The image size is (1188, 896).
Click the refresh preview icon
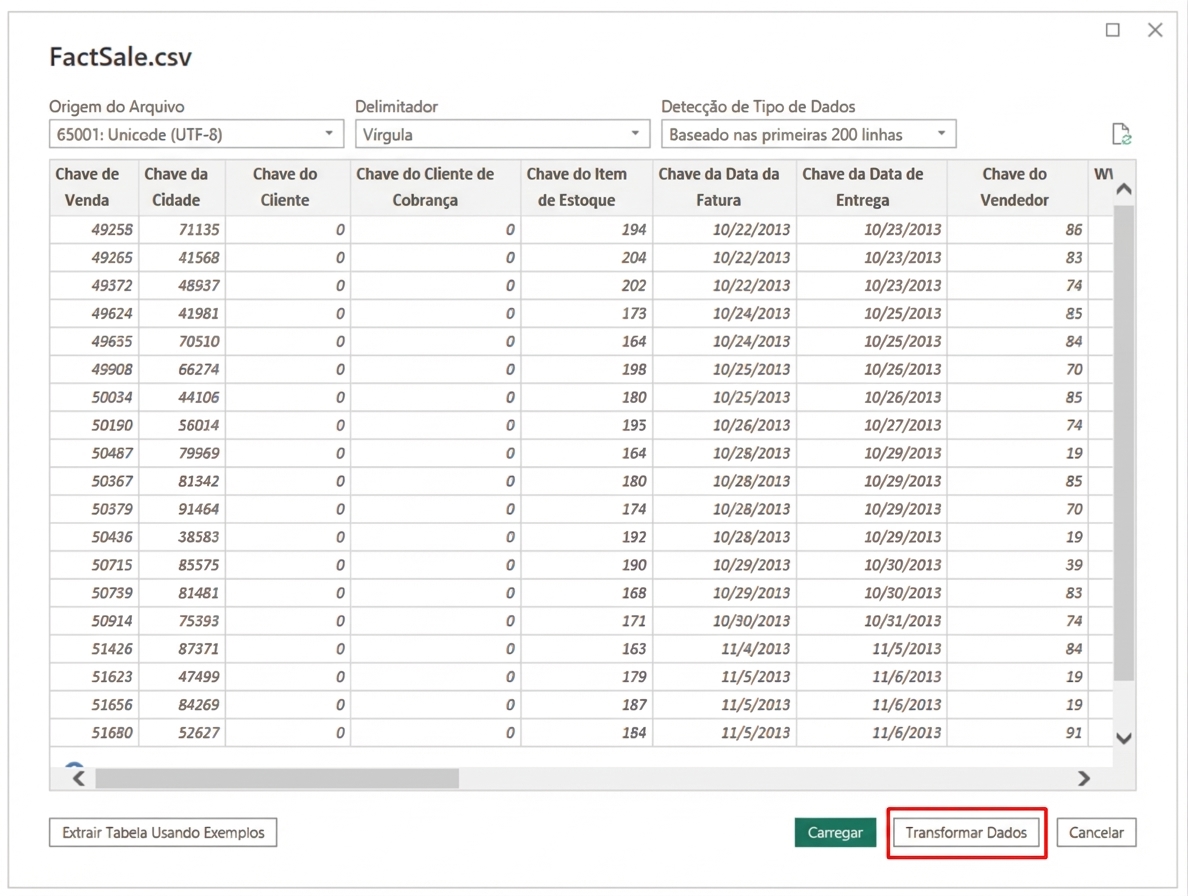coord(1121,134)
